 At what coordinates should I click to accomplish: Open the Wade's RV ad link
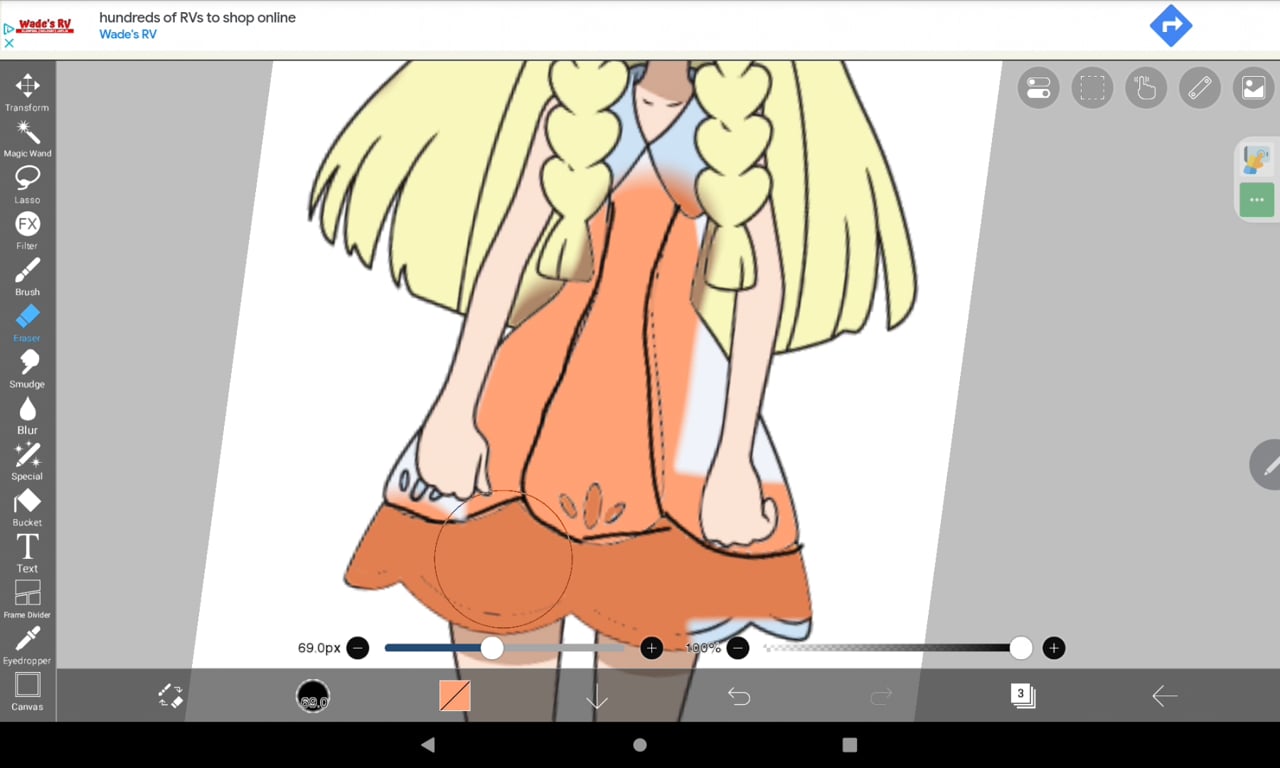tap(128, 34)
